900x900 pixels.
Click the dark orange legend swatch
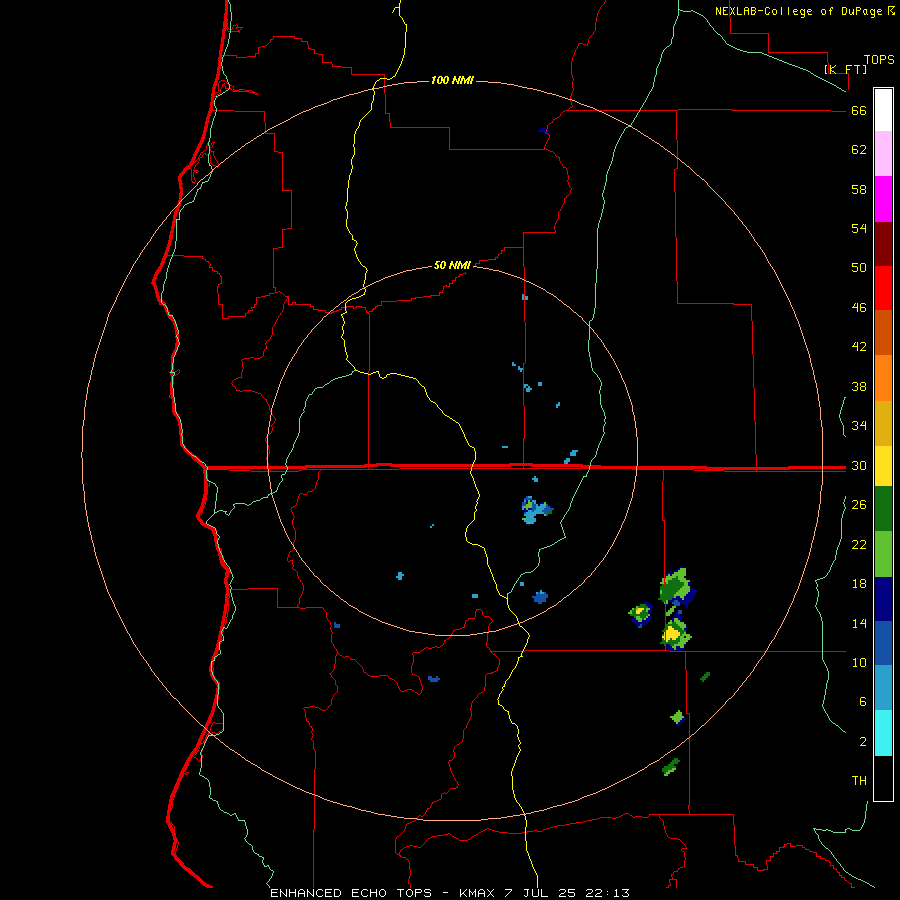883,332
